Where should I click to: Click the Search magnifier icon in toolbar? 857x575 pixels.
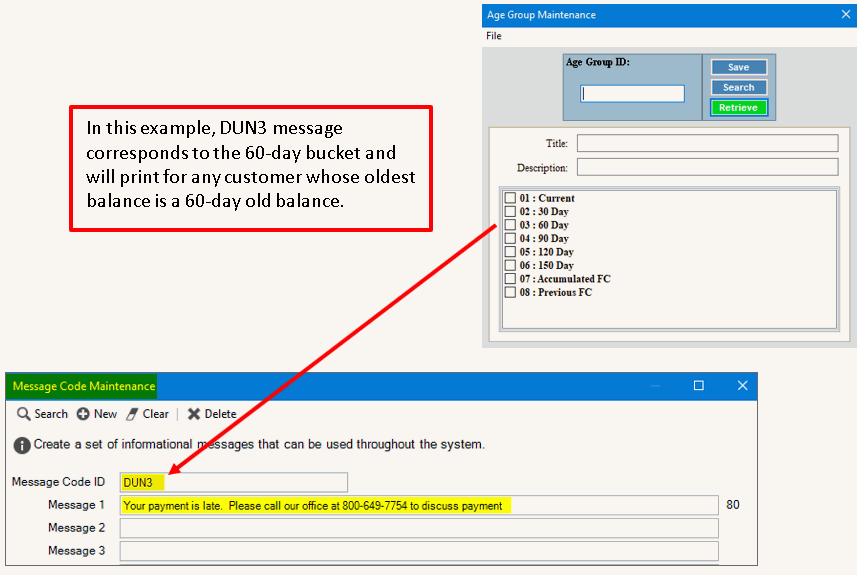point(24,414)
